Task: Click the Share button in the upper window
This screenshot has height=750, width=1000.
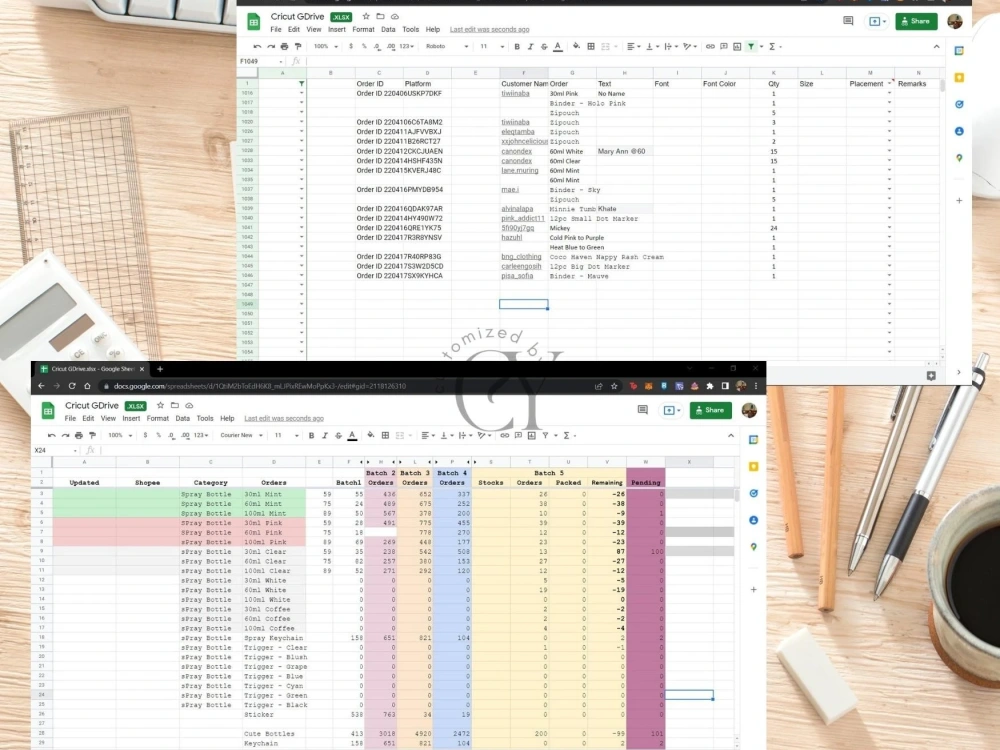Action: (x=916, y=21)
